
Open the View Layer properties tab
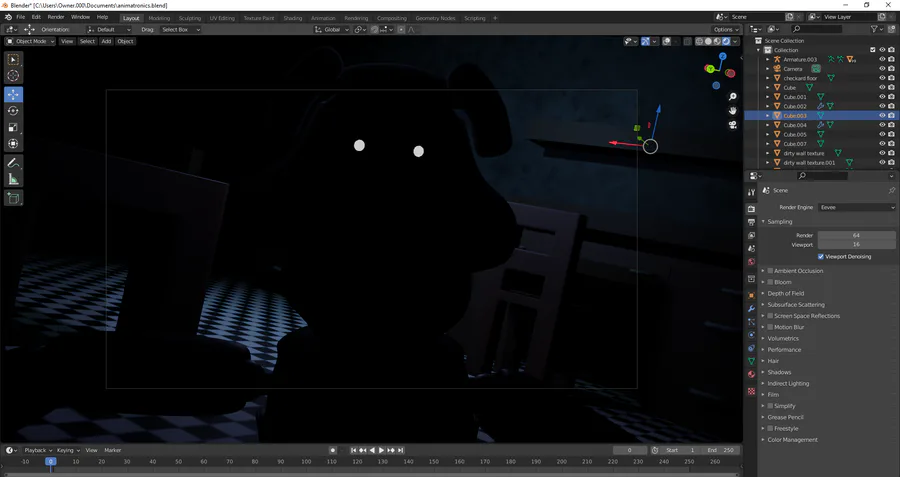(751, 235)
